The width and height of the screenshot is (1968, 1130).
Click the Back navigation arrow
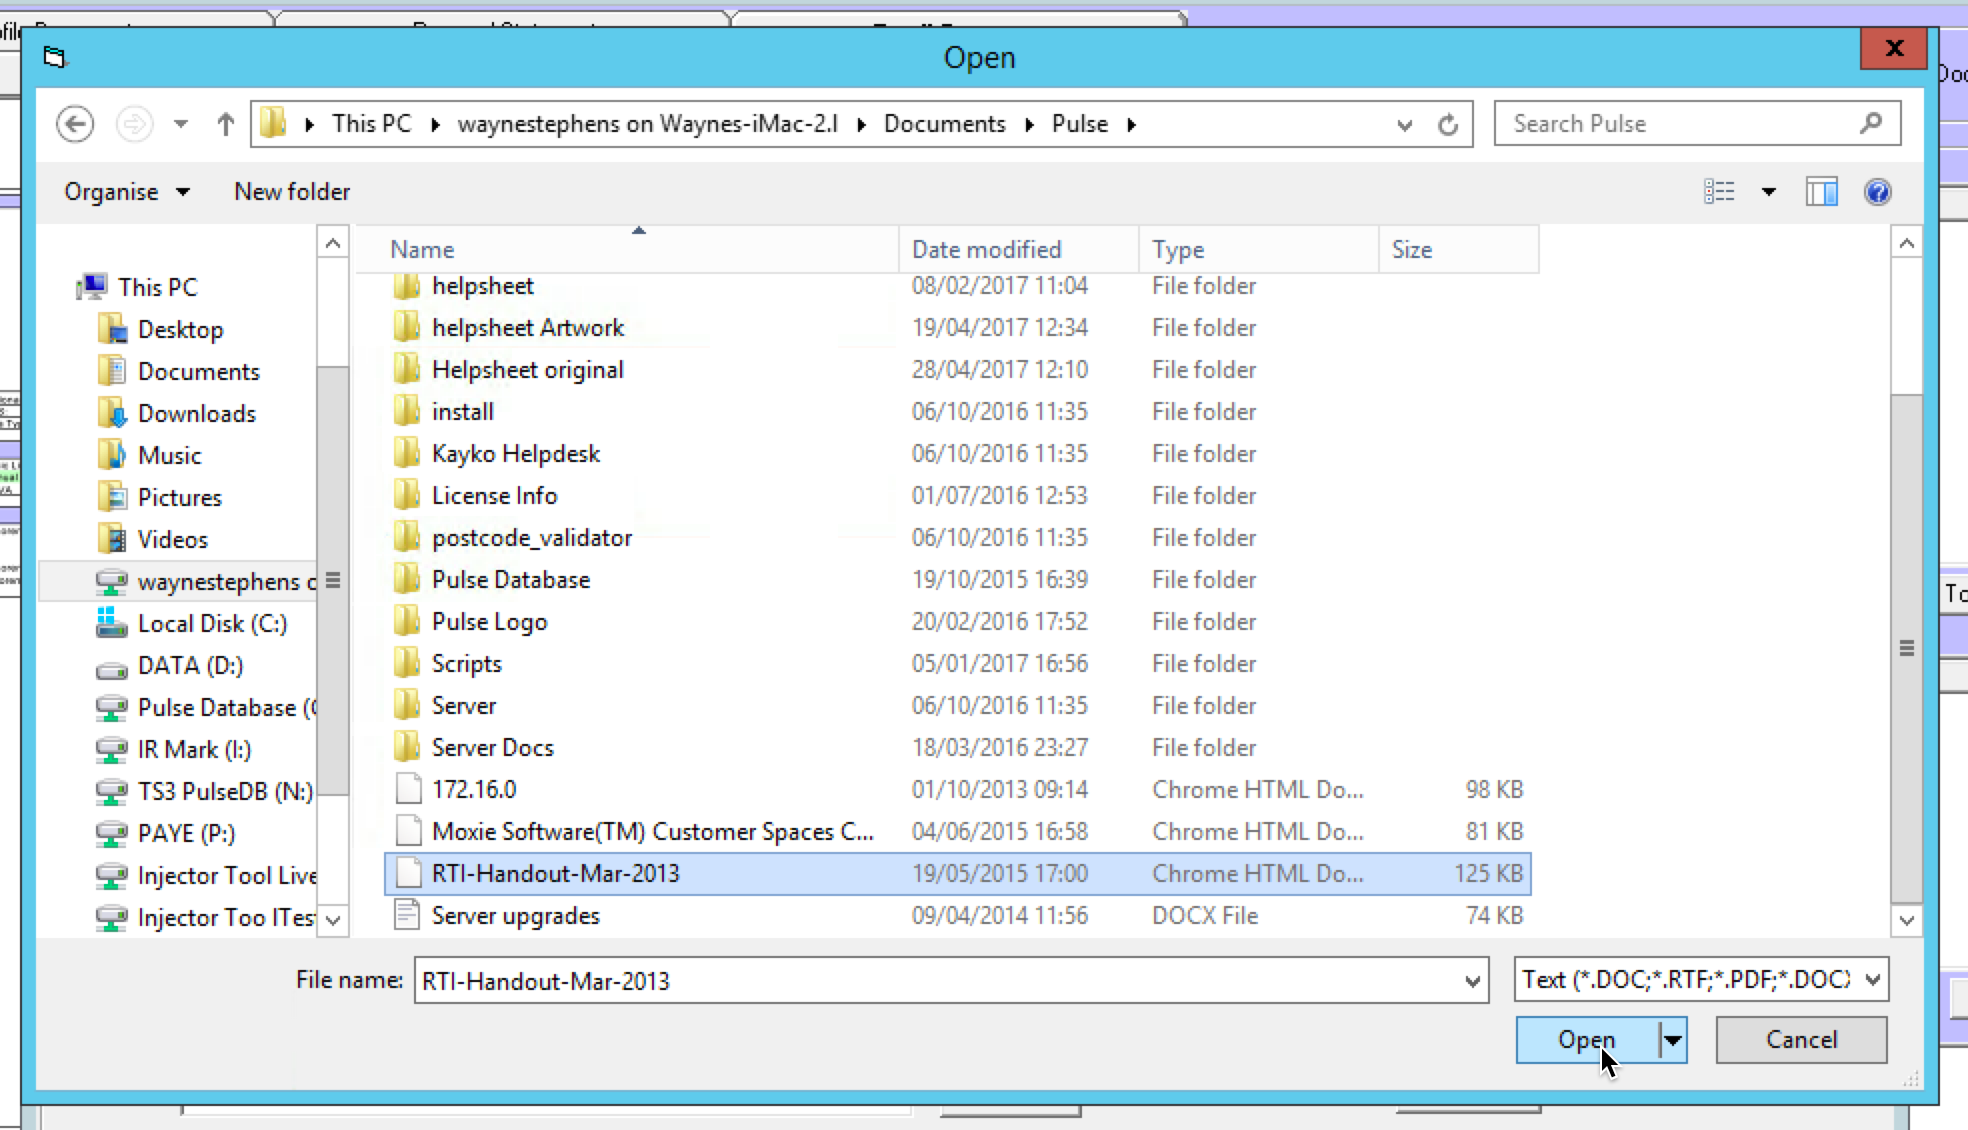point(75,124)
